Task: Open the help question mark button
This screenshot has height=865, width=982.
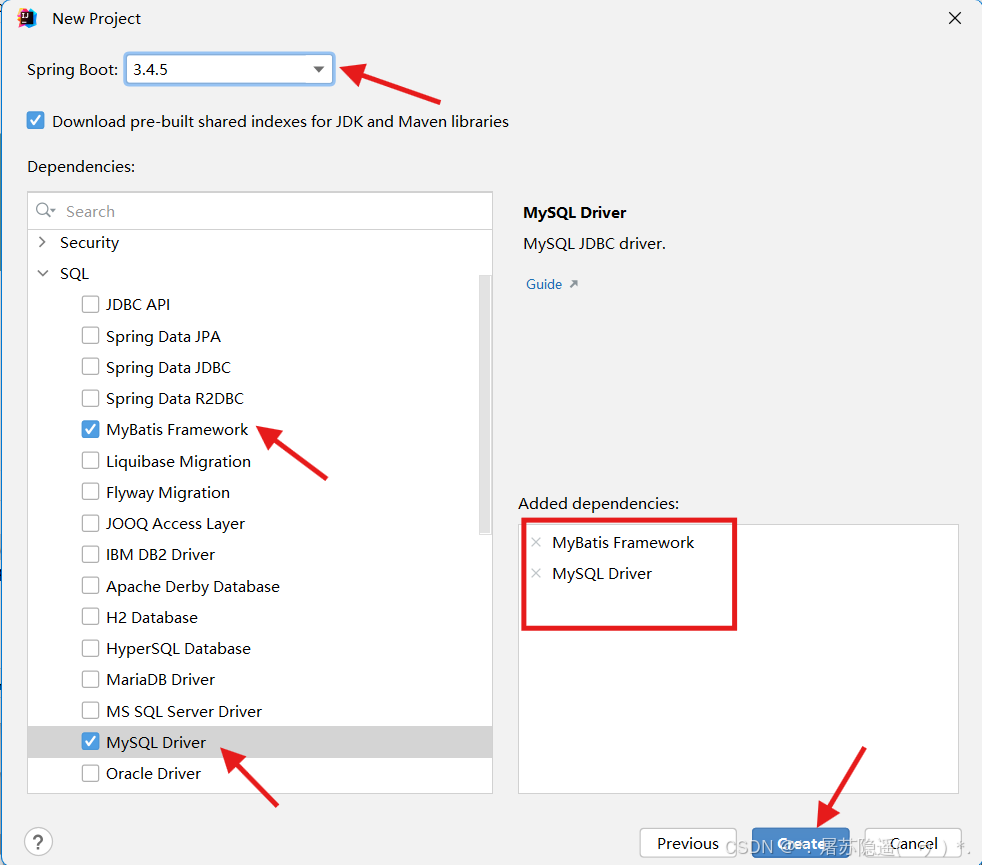Action: (x=38, y=842)
